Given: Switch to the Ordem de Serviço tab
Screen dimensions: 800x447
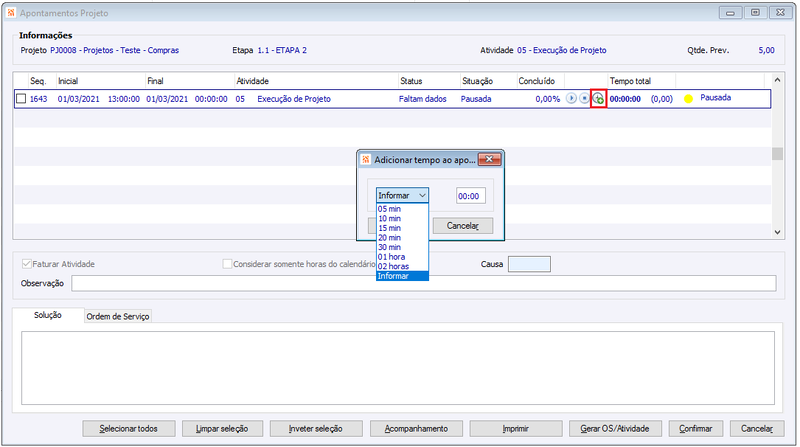Looking at the screenshot, I should (118, 316).
